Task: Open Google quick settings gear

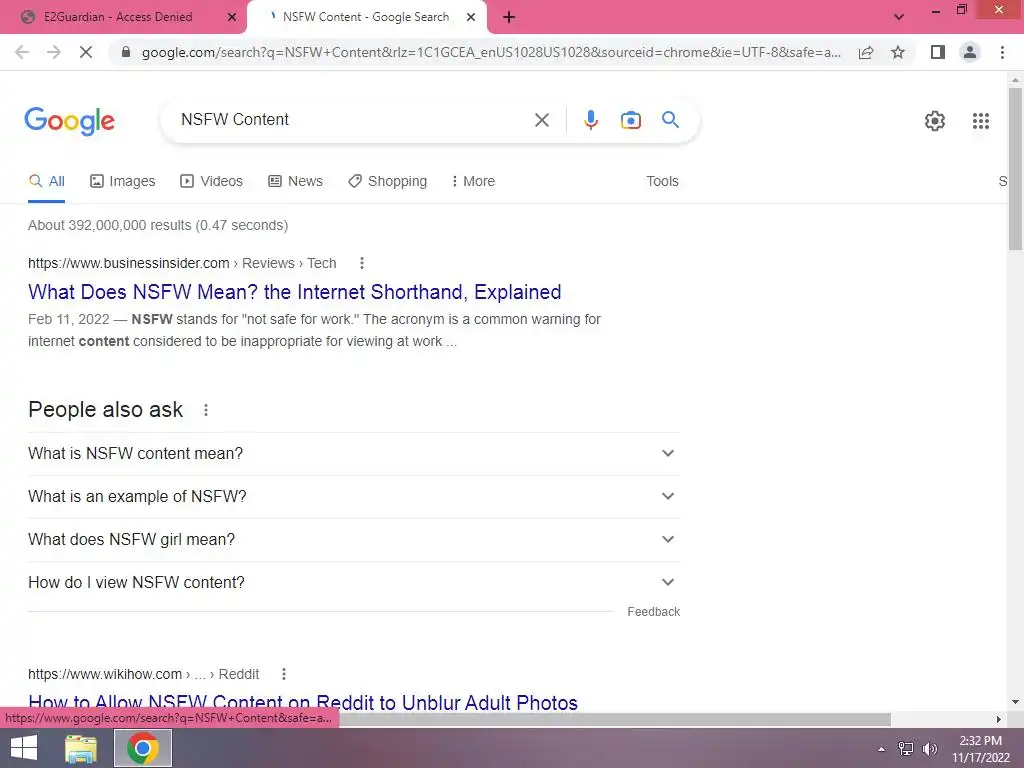Action: coord(935,121)
